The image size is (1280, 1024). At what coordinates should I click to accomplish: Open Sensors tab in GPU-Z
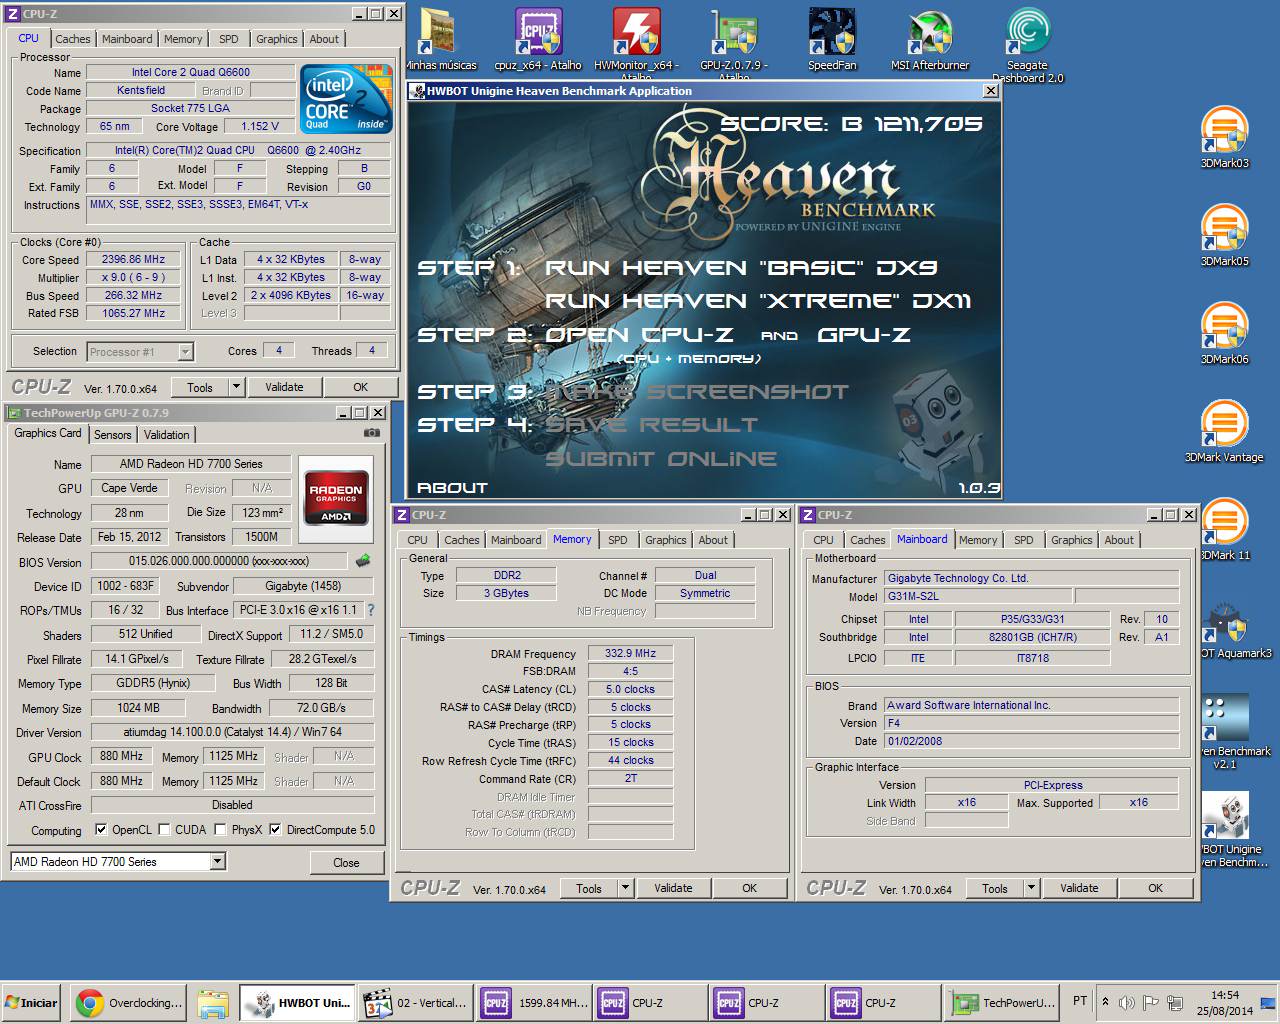click(x=113, y=435)
